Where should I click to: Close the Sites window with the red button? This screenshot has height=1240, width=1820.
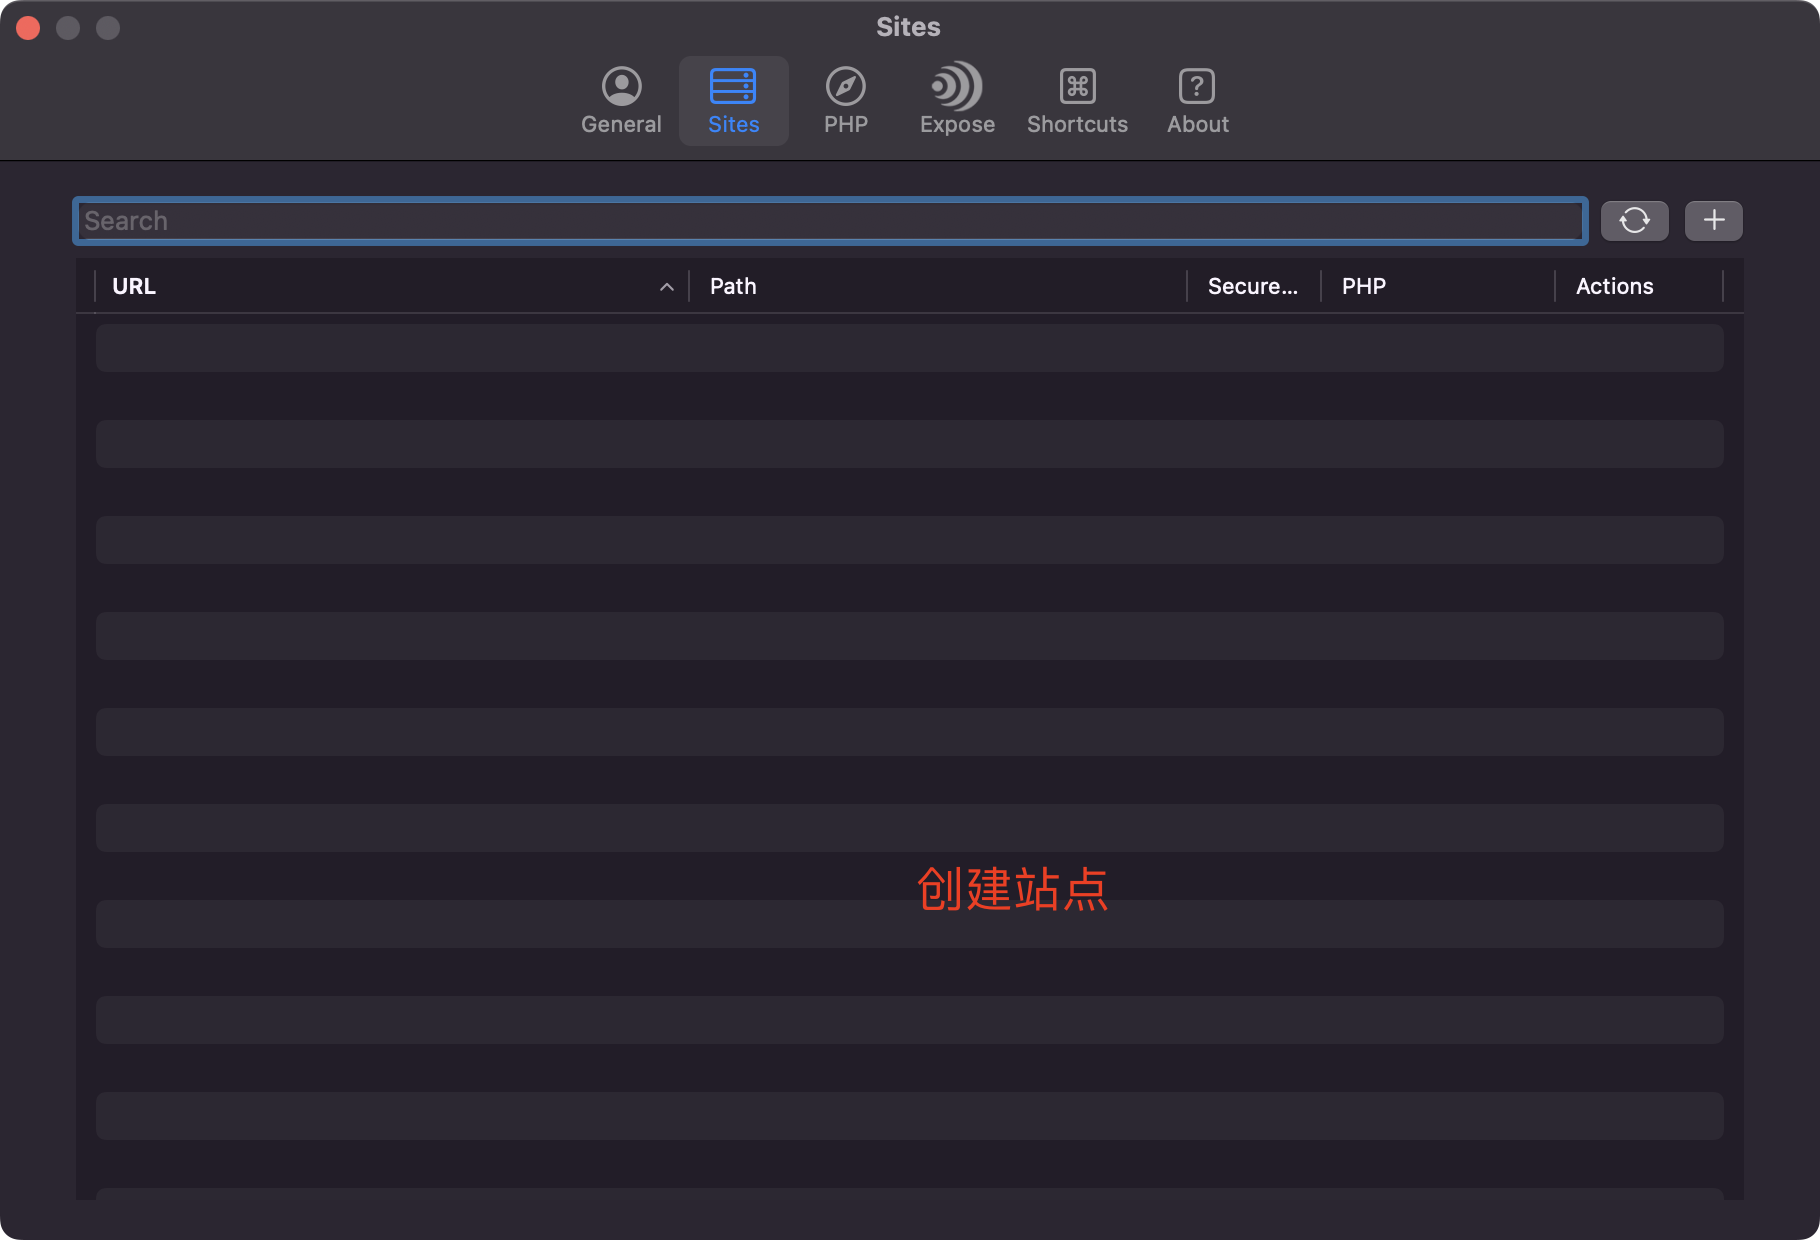click(x=28, y=27)
